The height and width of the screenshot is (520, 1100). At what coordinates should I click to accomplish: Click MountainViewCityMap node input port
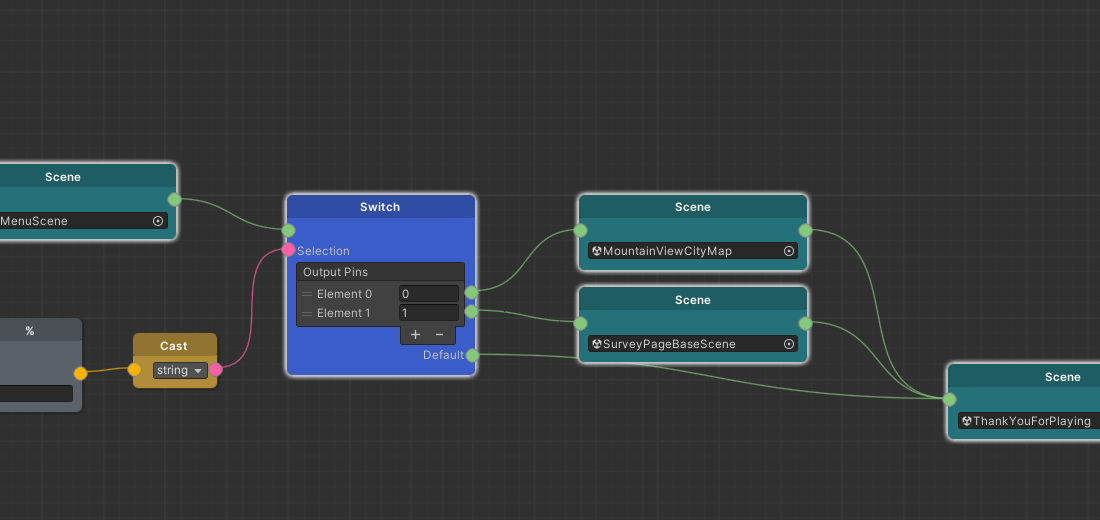point(580,230)
